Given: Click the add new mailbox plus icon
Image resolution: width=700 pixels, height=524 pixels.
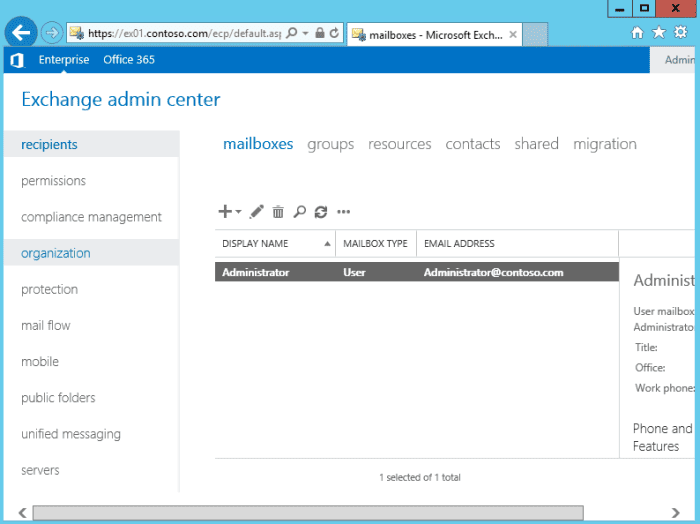Looking at the screenshot, I should [x=225, y=212].
